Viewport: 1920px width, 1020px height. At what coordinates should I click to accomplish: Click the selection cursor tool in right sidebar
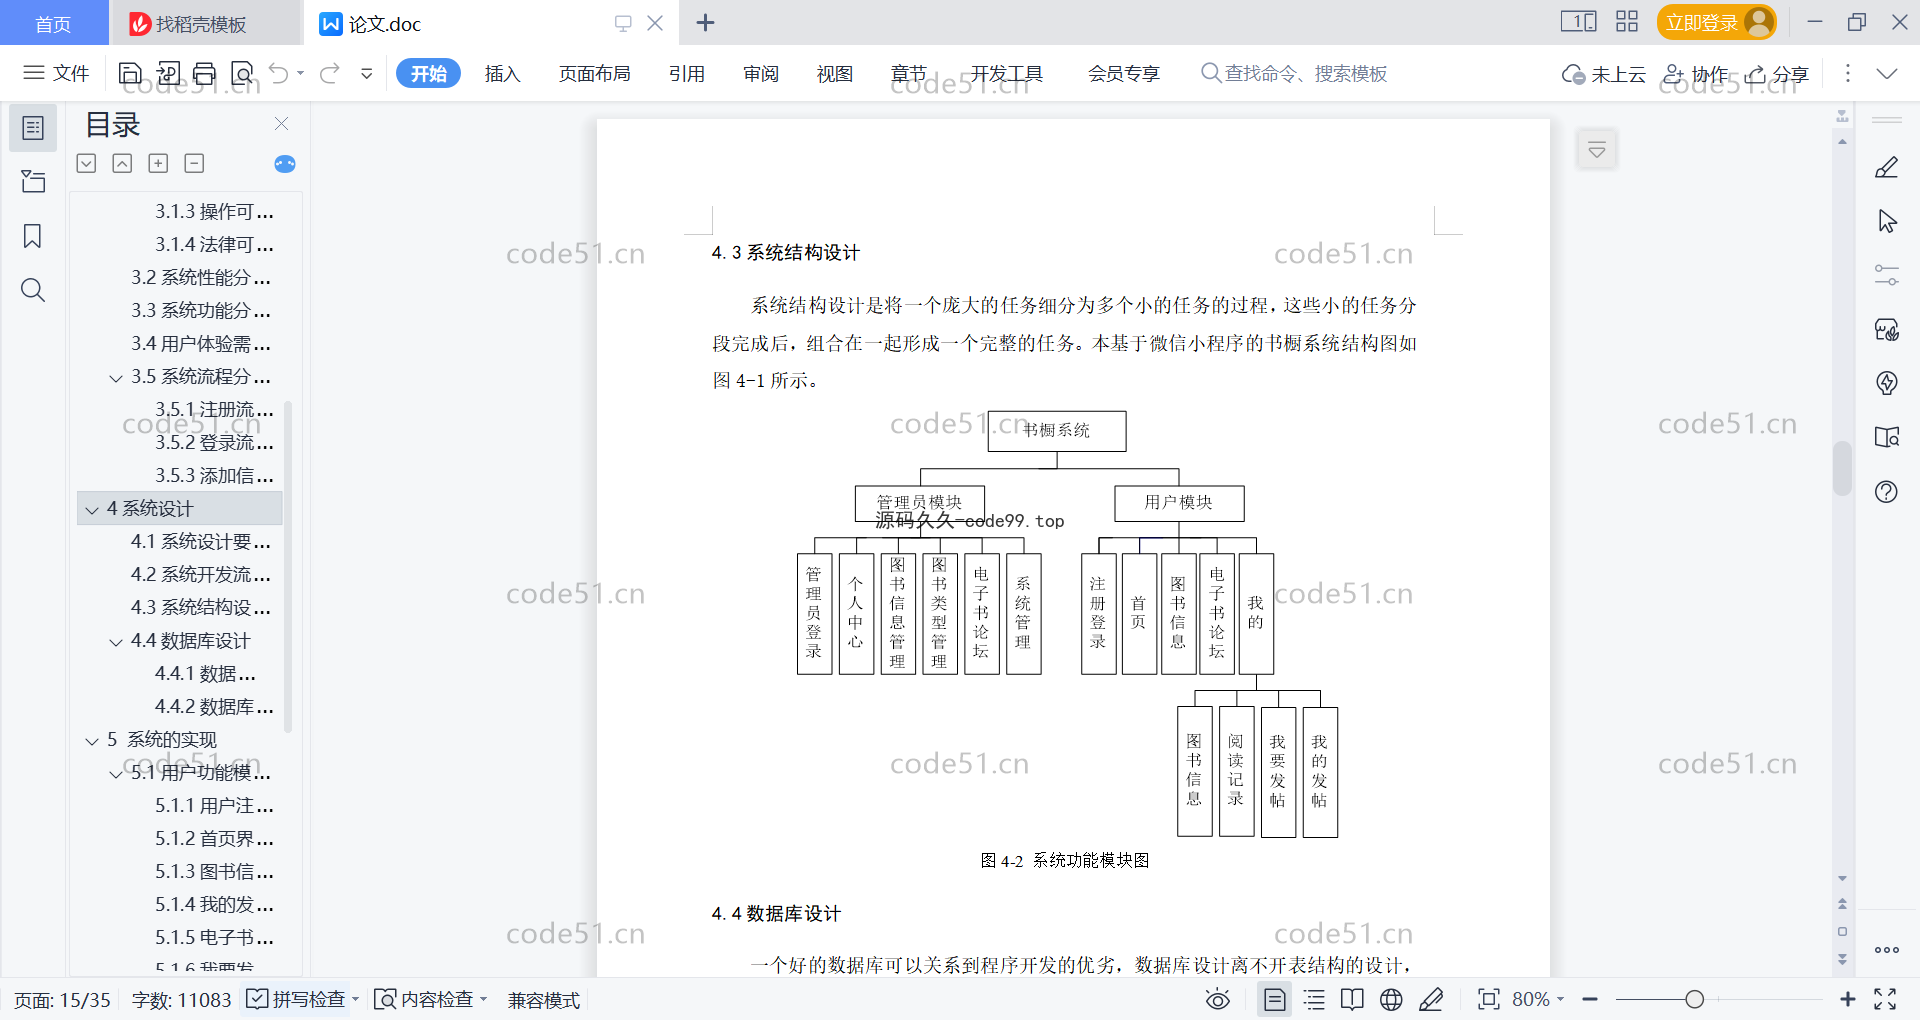1887,221
